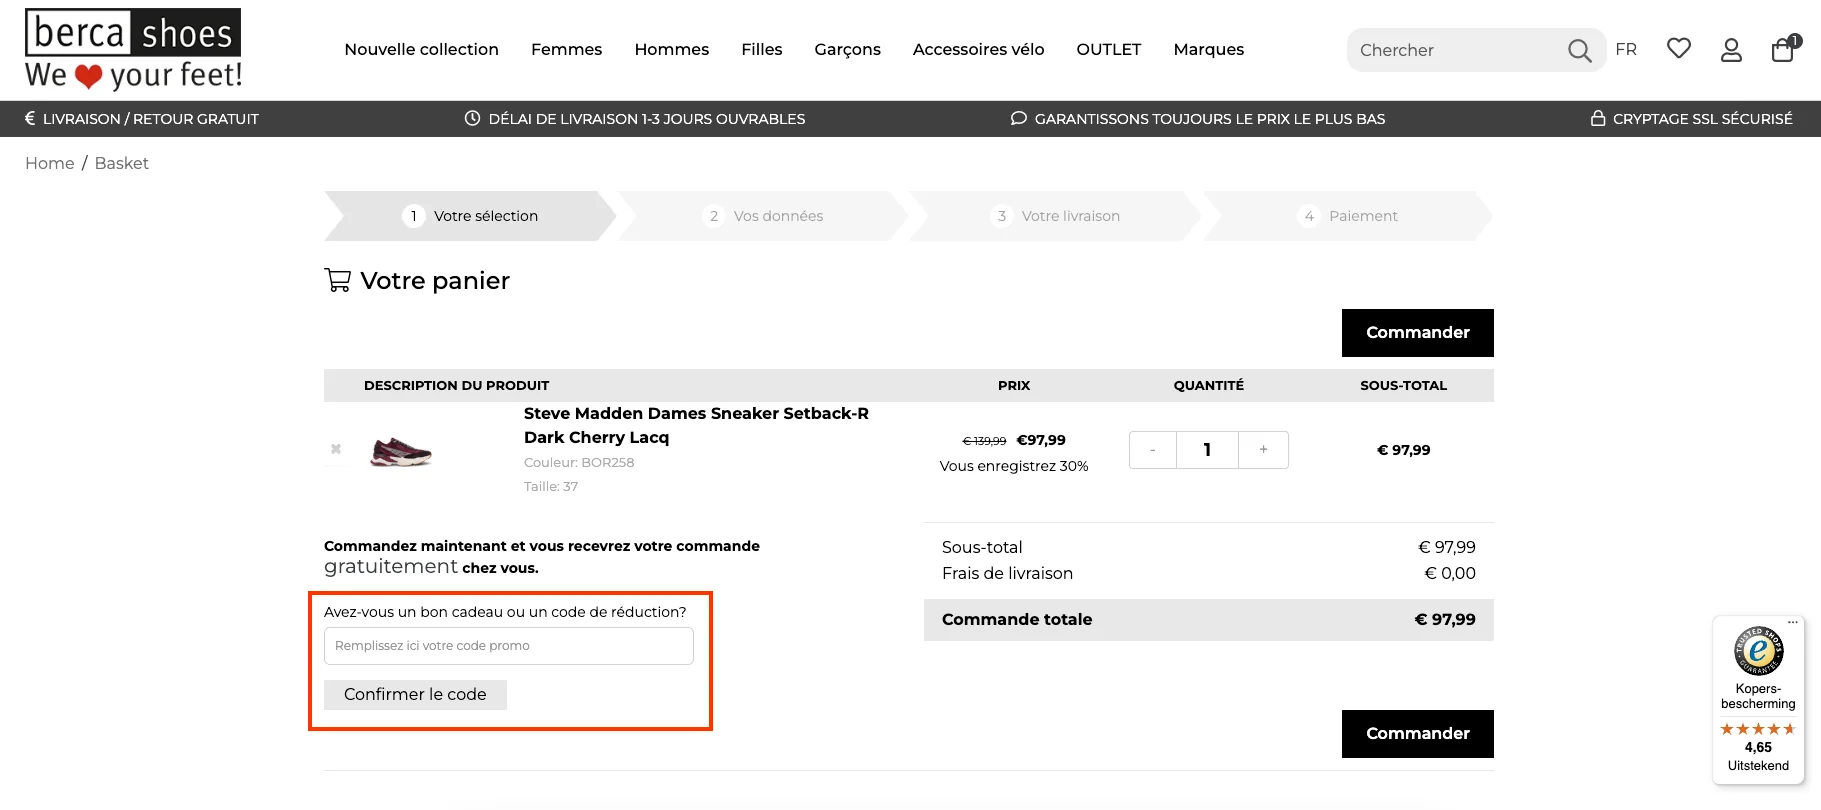Click the Trusted Shops badge

point(1758,651)
